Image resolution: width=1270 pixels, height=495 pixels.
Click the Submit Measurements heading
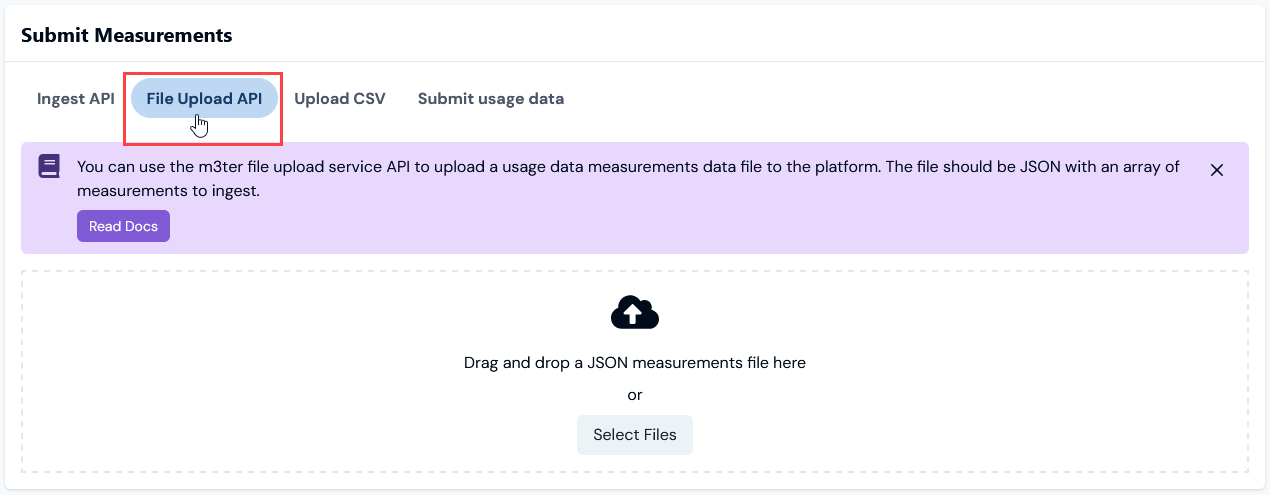(126, 36)
